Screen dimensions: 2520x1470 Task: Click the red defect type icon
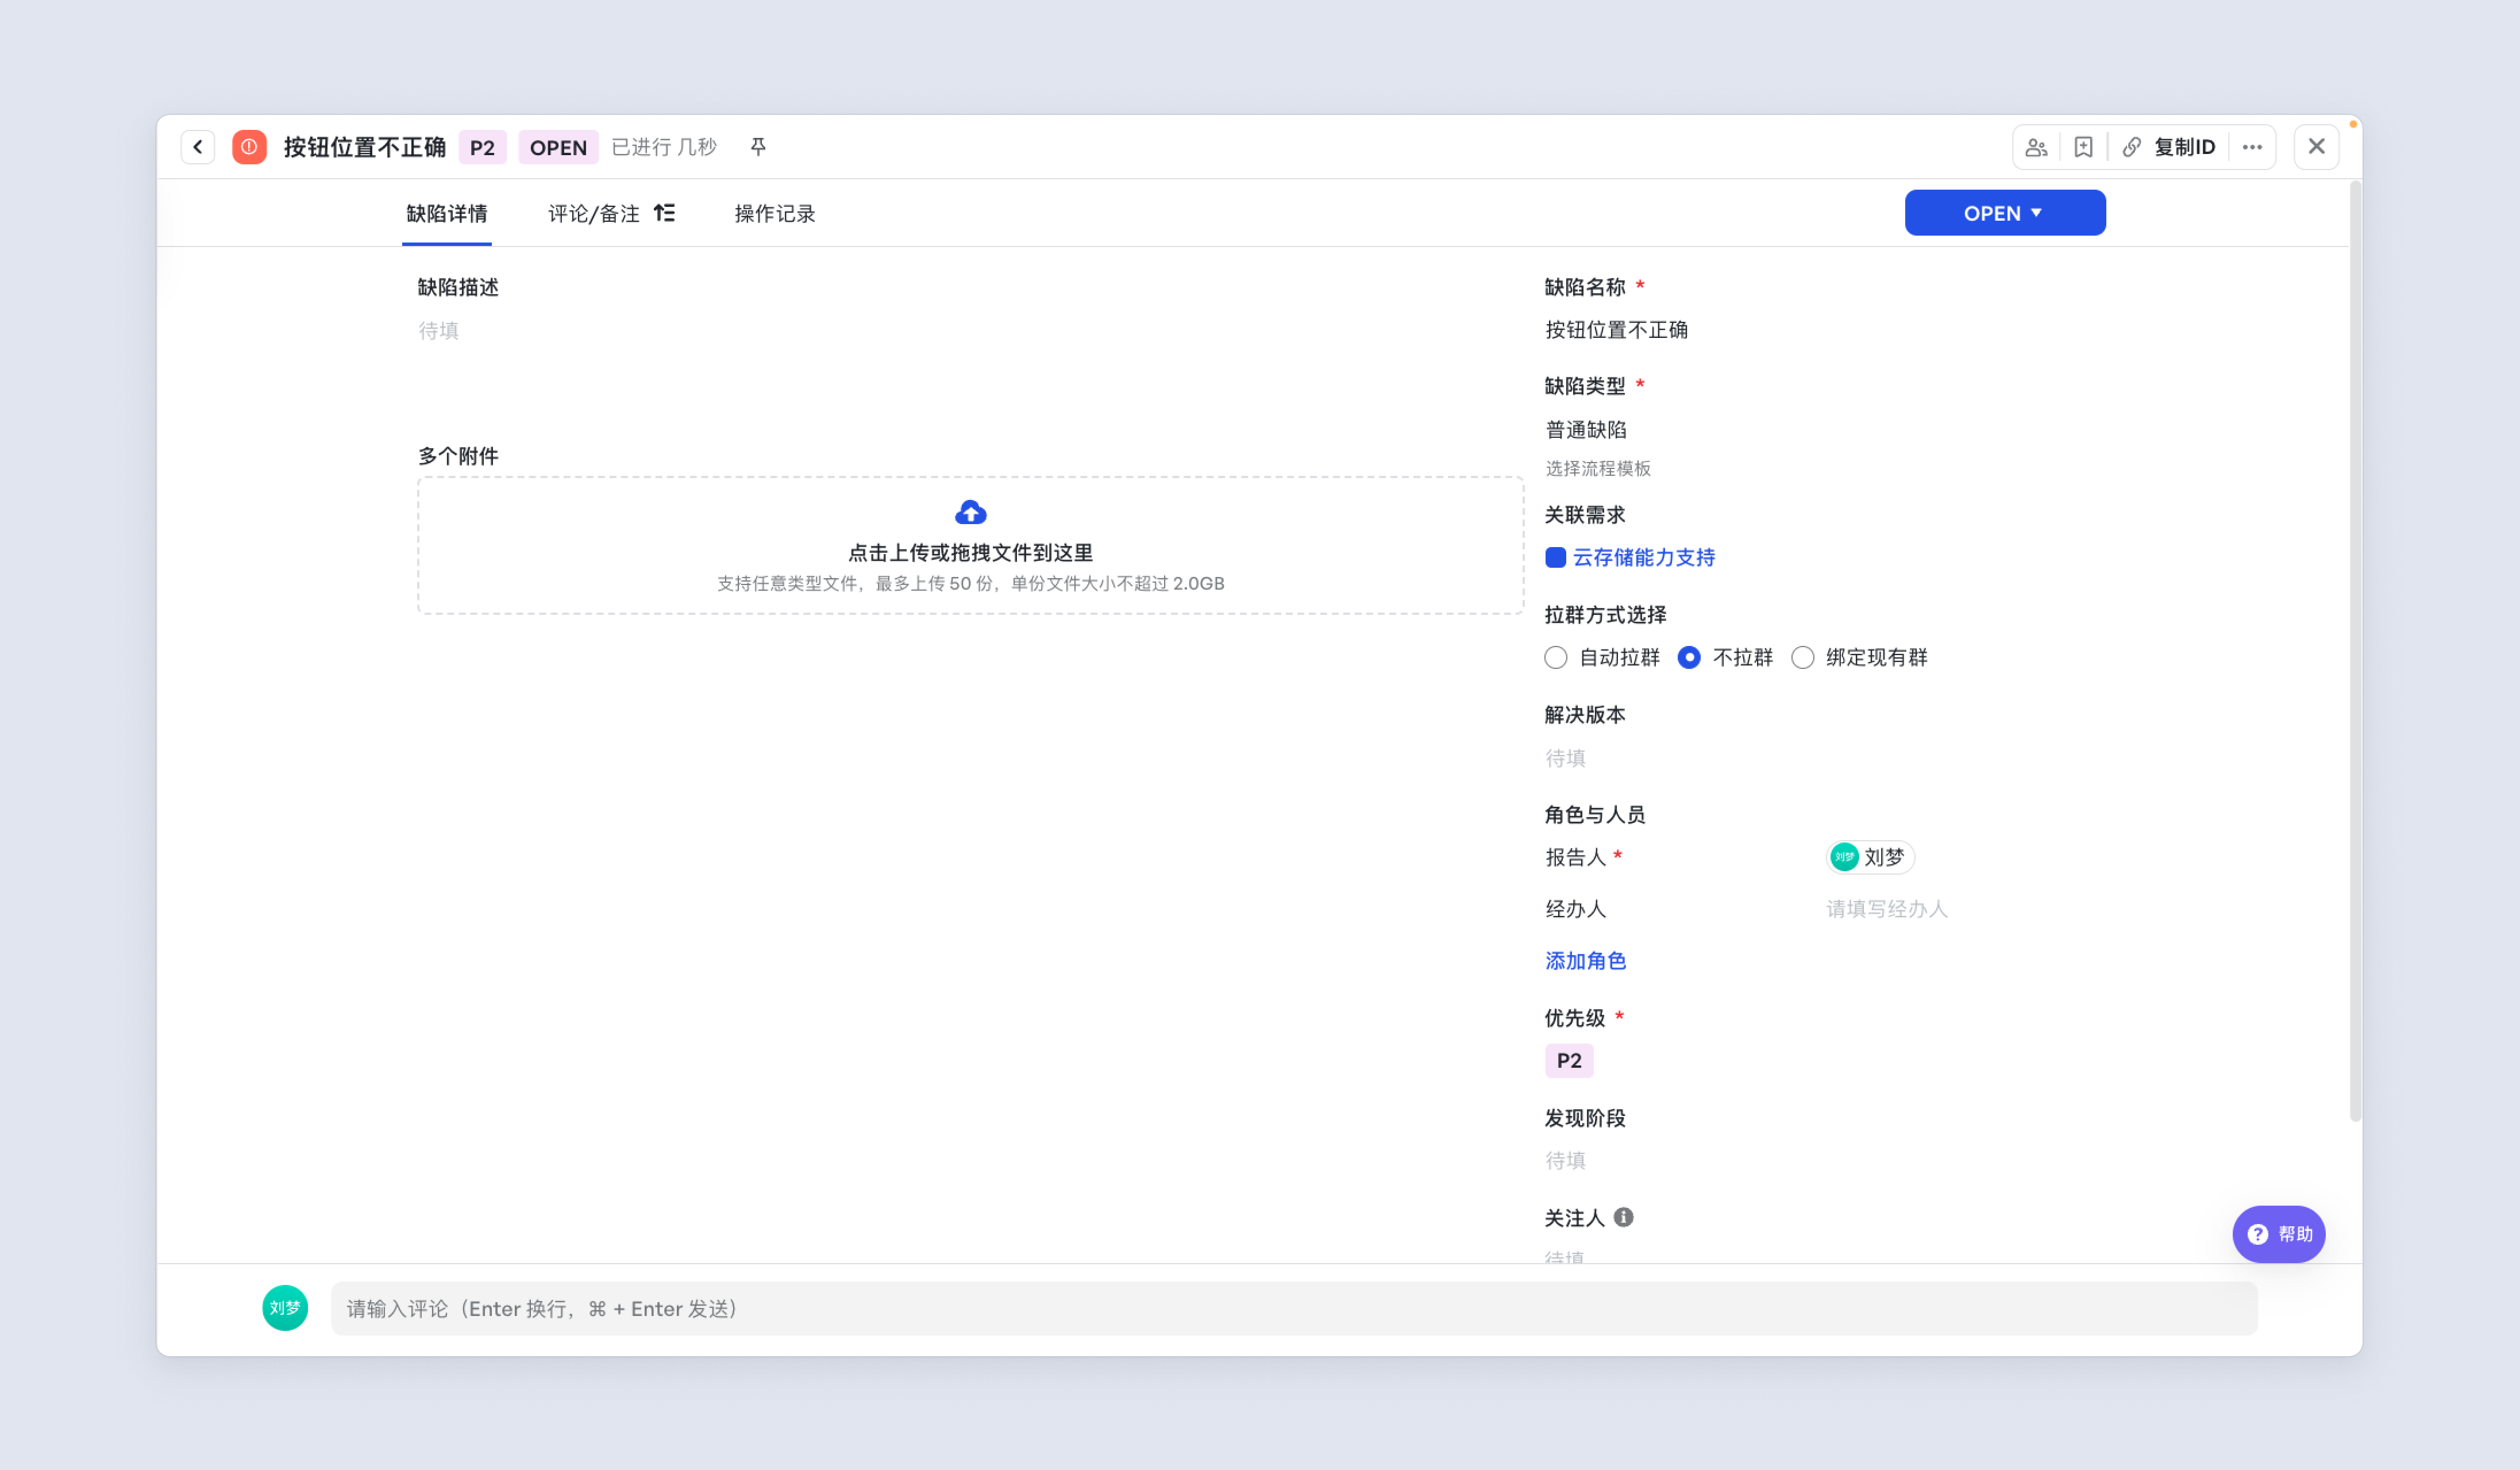(249, 147)
